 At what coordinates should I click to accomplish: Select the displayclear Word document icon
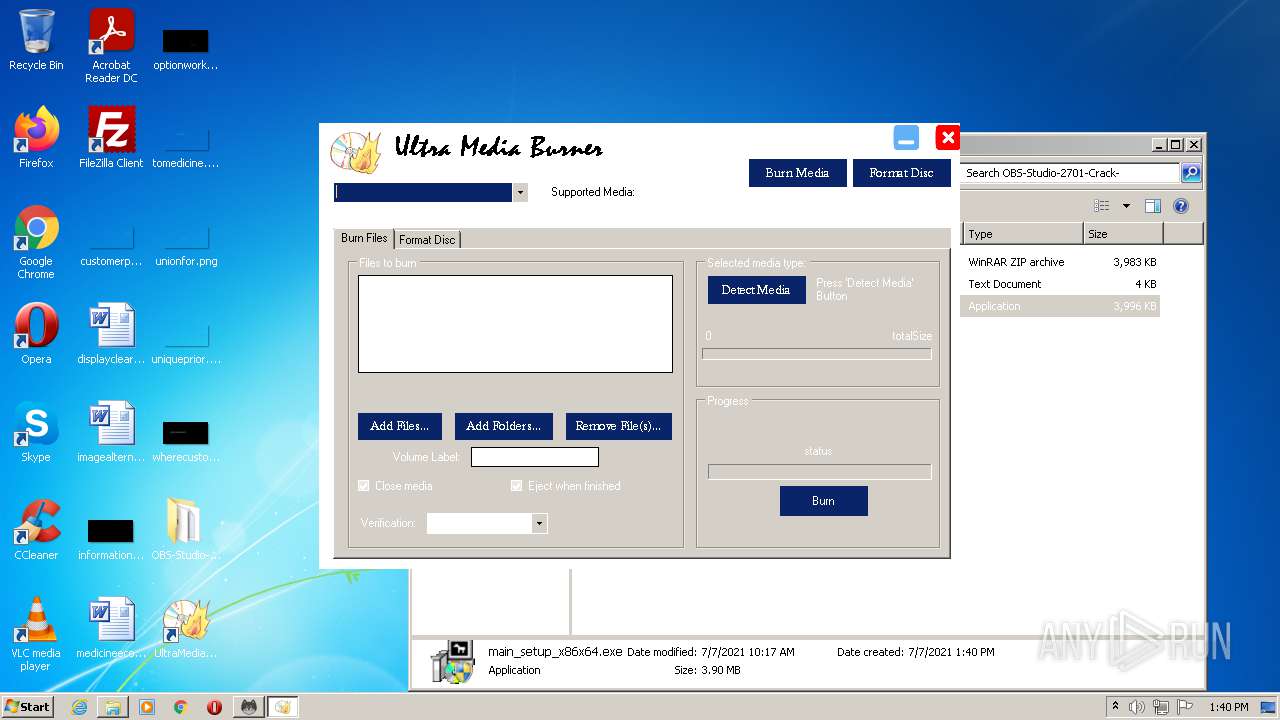point(111,334)
